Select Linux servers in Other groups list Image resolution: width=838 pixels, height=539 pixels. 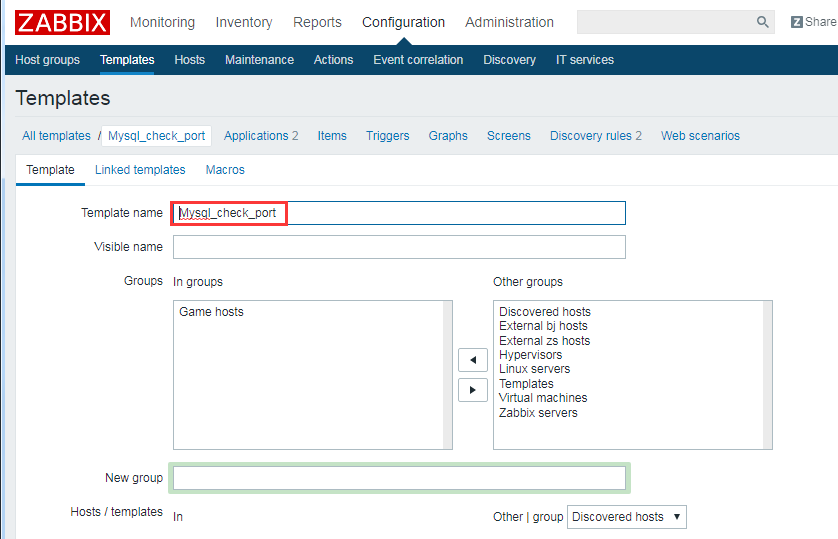(x=534, y=369)
